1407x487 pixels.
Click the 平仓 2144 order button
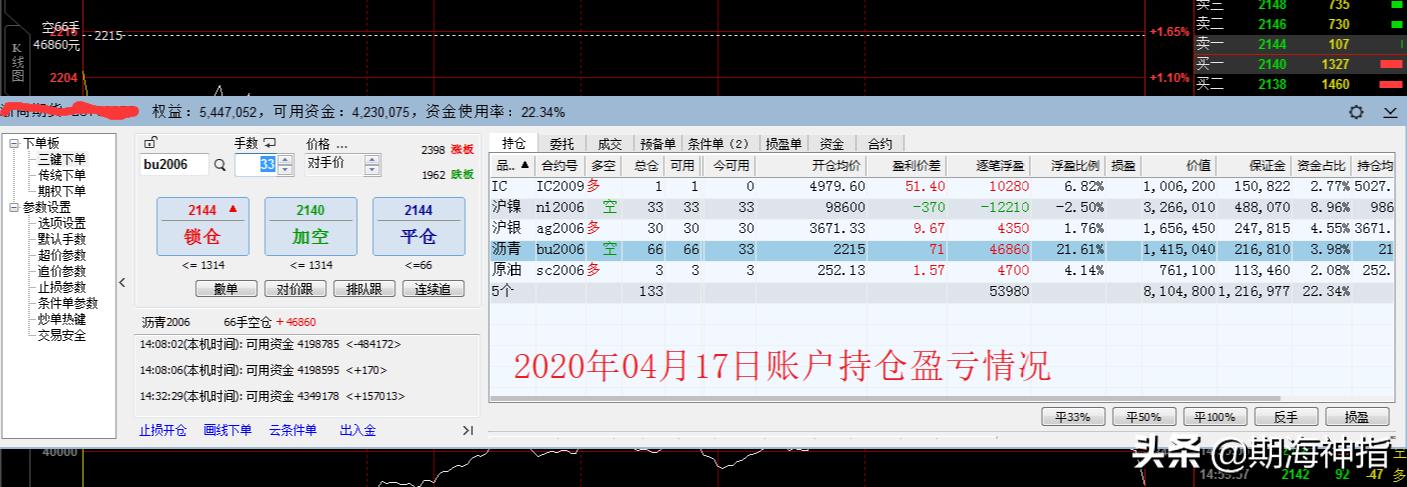418,226
